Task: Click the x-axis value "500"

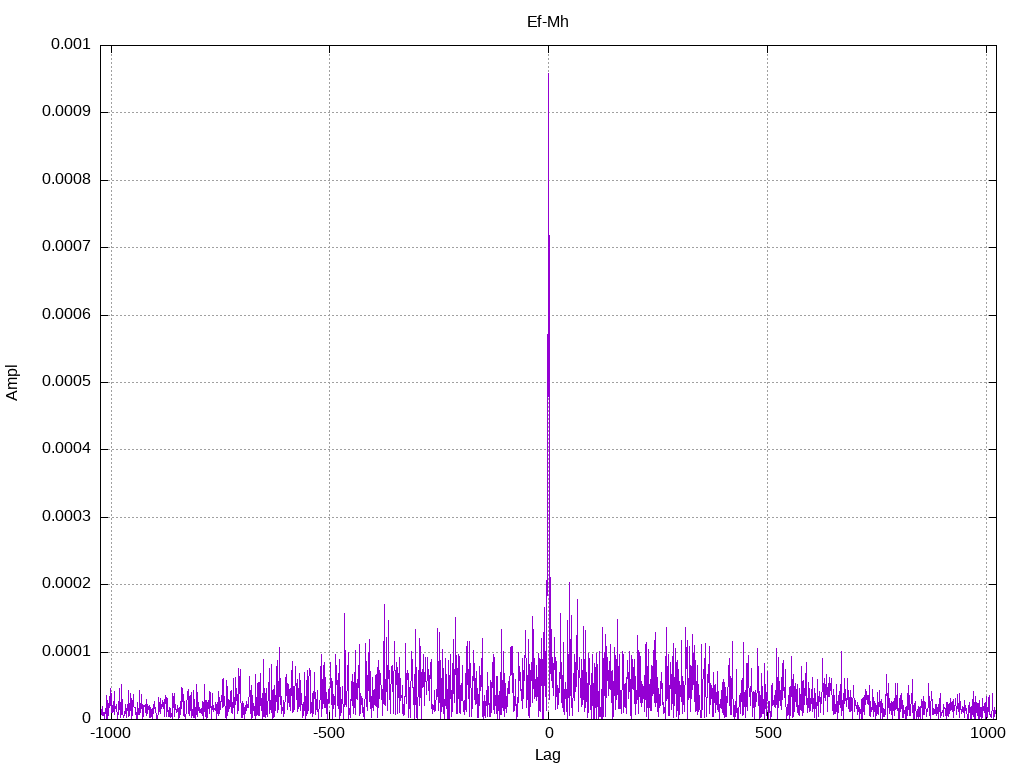Action: pyautogui.click(x=768, y=733)
